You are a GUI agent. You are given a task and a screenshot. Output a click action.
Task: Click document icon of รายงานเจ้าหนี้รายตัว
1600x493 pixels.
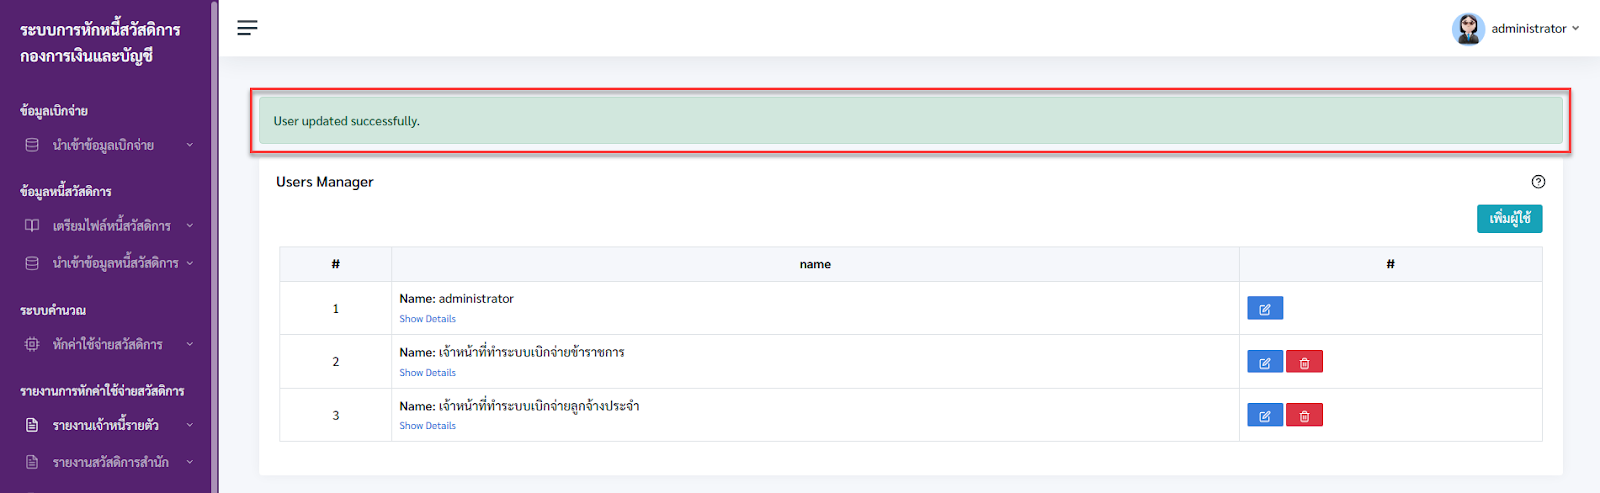(32, 425)
